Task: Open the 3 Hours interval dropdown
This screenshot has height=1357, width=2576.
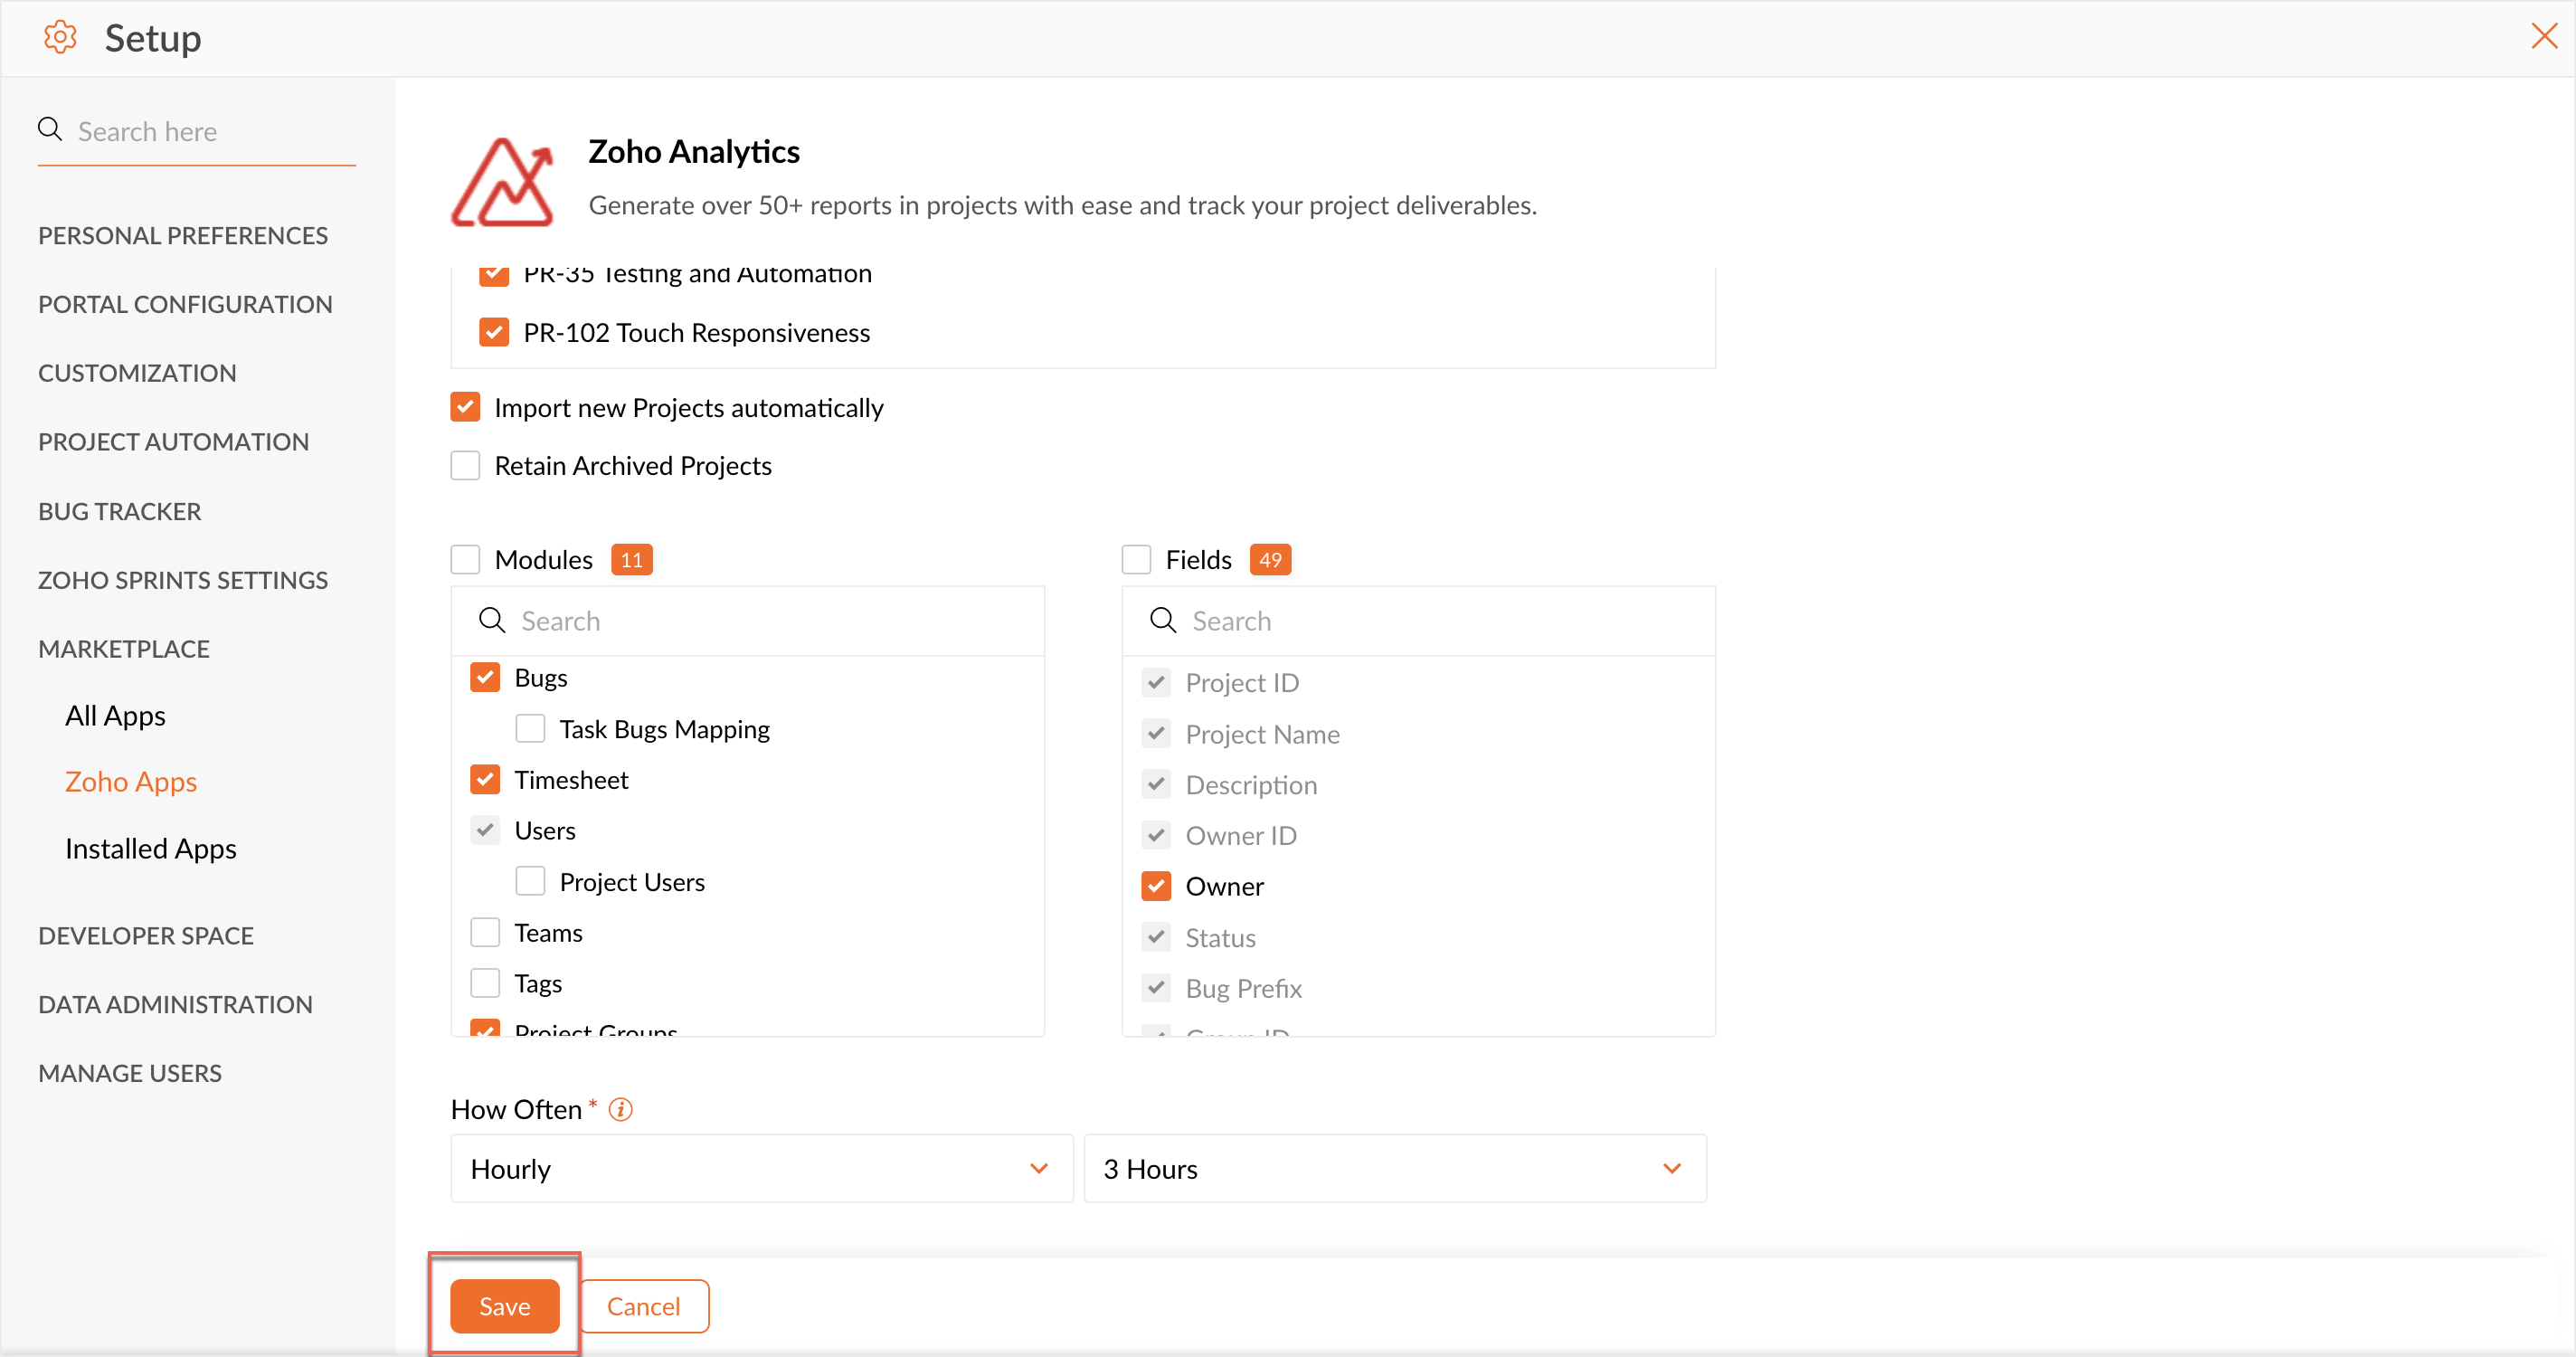Action: 1394,1168
